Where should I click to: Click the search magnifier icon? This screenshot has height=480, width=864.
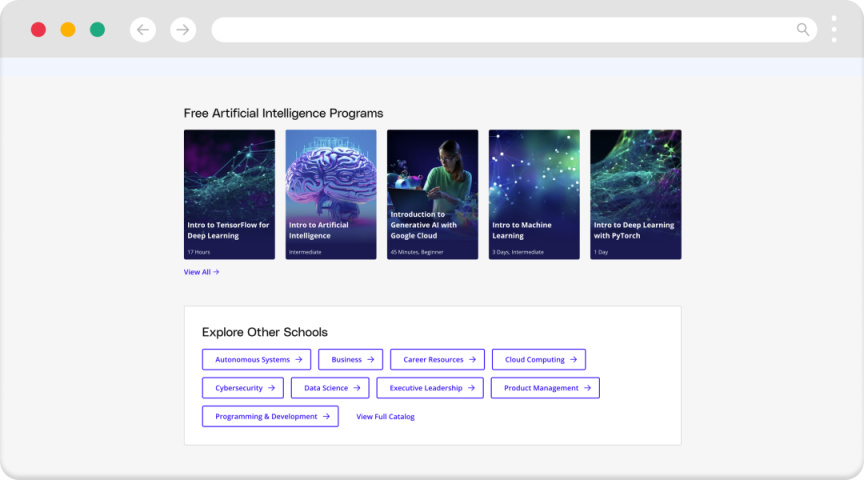coord(803,30)
